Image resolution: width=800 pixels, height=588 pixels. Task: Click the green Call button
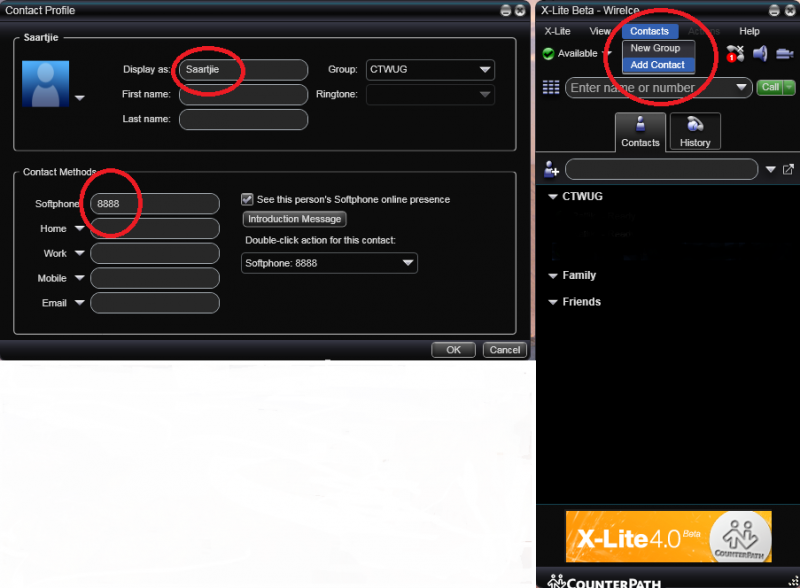click(x=770, y=87)
